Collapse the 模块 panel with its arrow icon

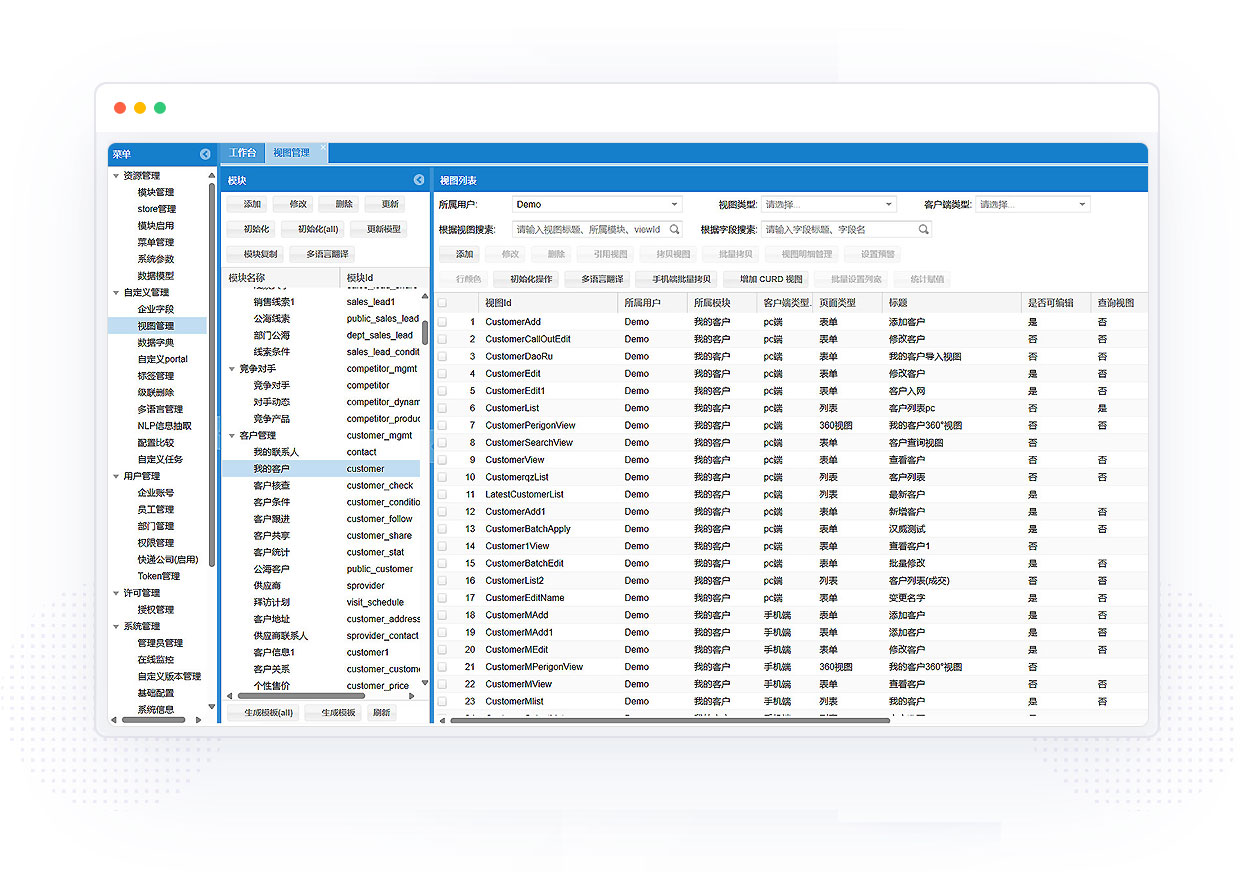point(419,180)
